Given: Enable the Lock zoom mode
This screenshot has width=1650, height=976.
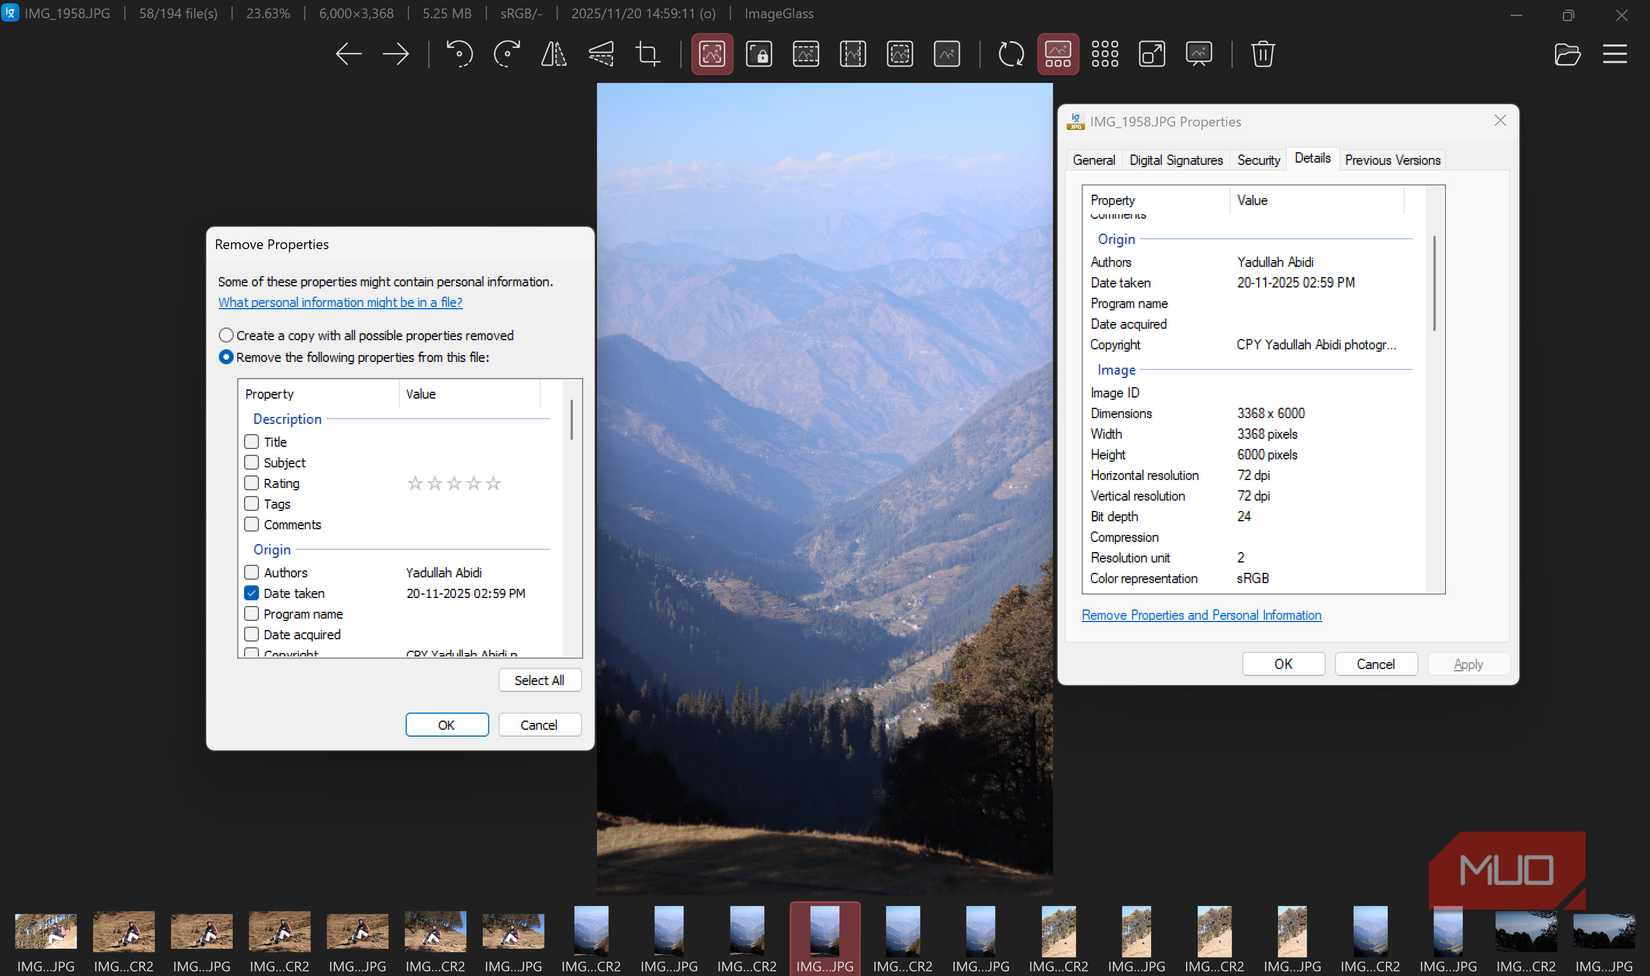Looking at the screenshot, I should [x=759, y=54].
